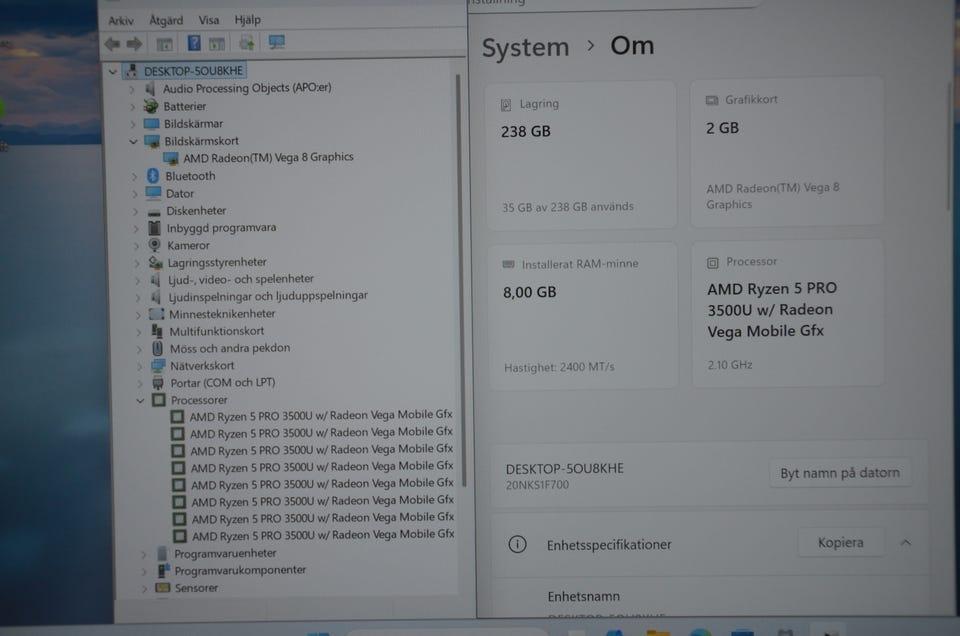Click the Byt namn på datorn button

click(x=840, y=473)
